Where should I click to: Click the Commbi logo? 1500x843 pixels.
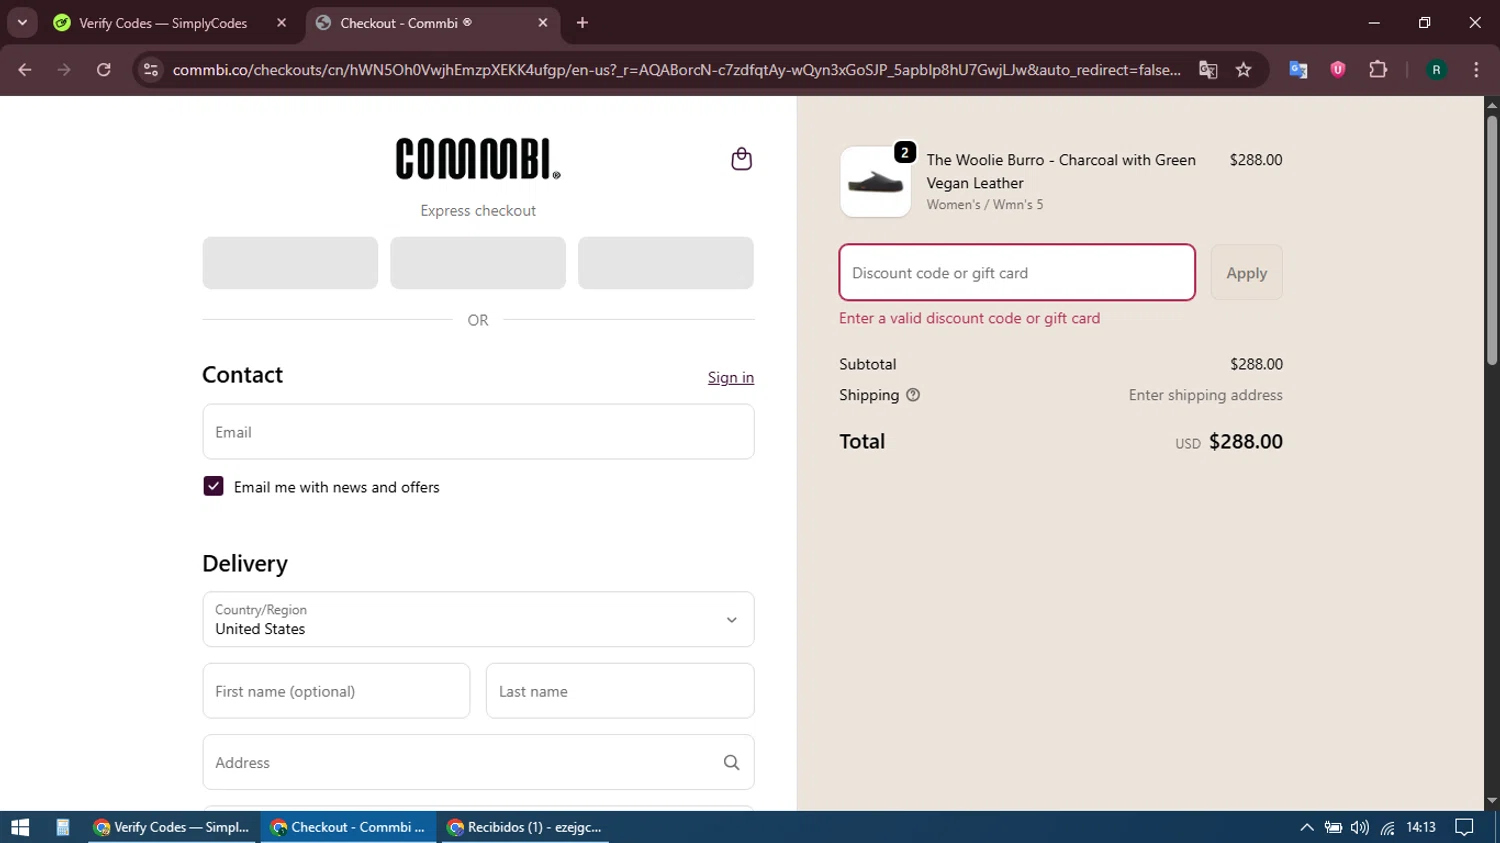pyautogui.click(x=478, y=159)
